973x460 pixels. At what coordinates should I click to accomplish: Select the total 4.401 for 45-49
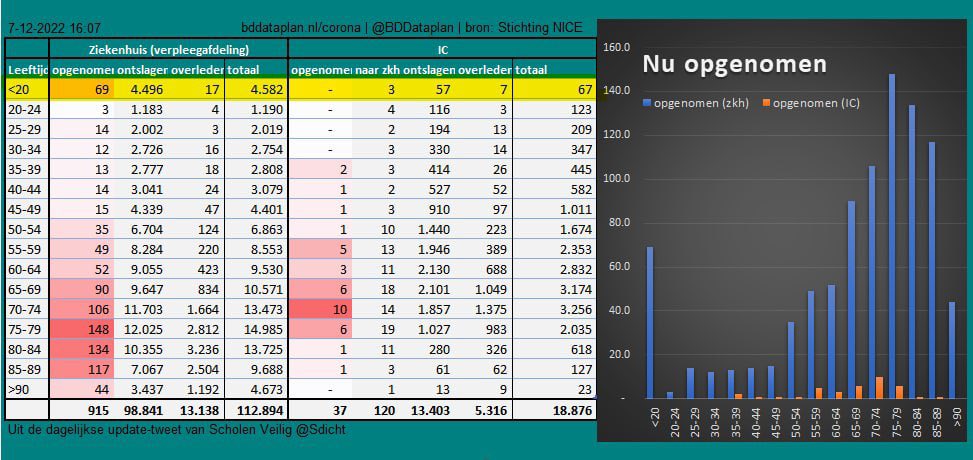(265, 209)
